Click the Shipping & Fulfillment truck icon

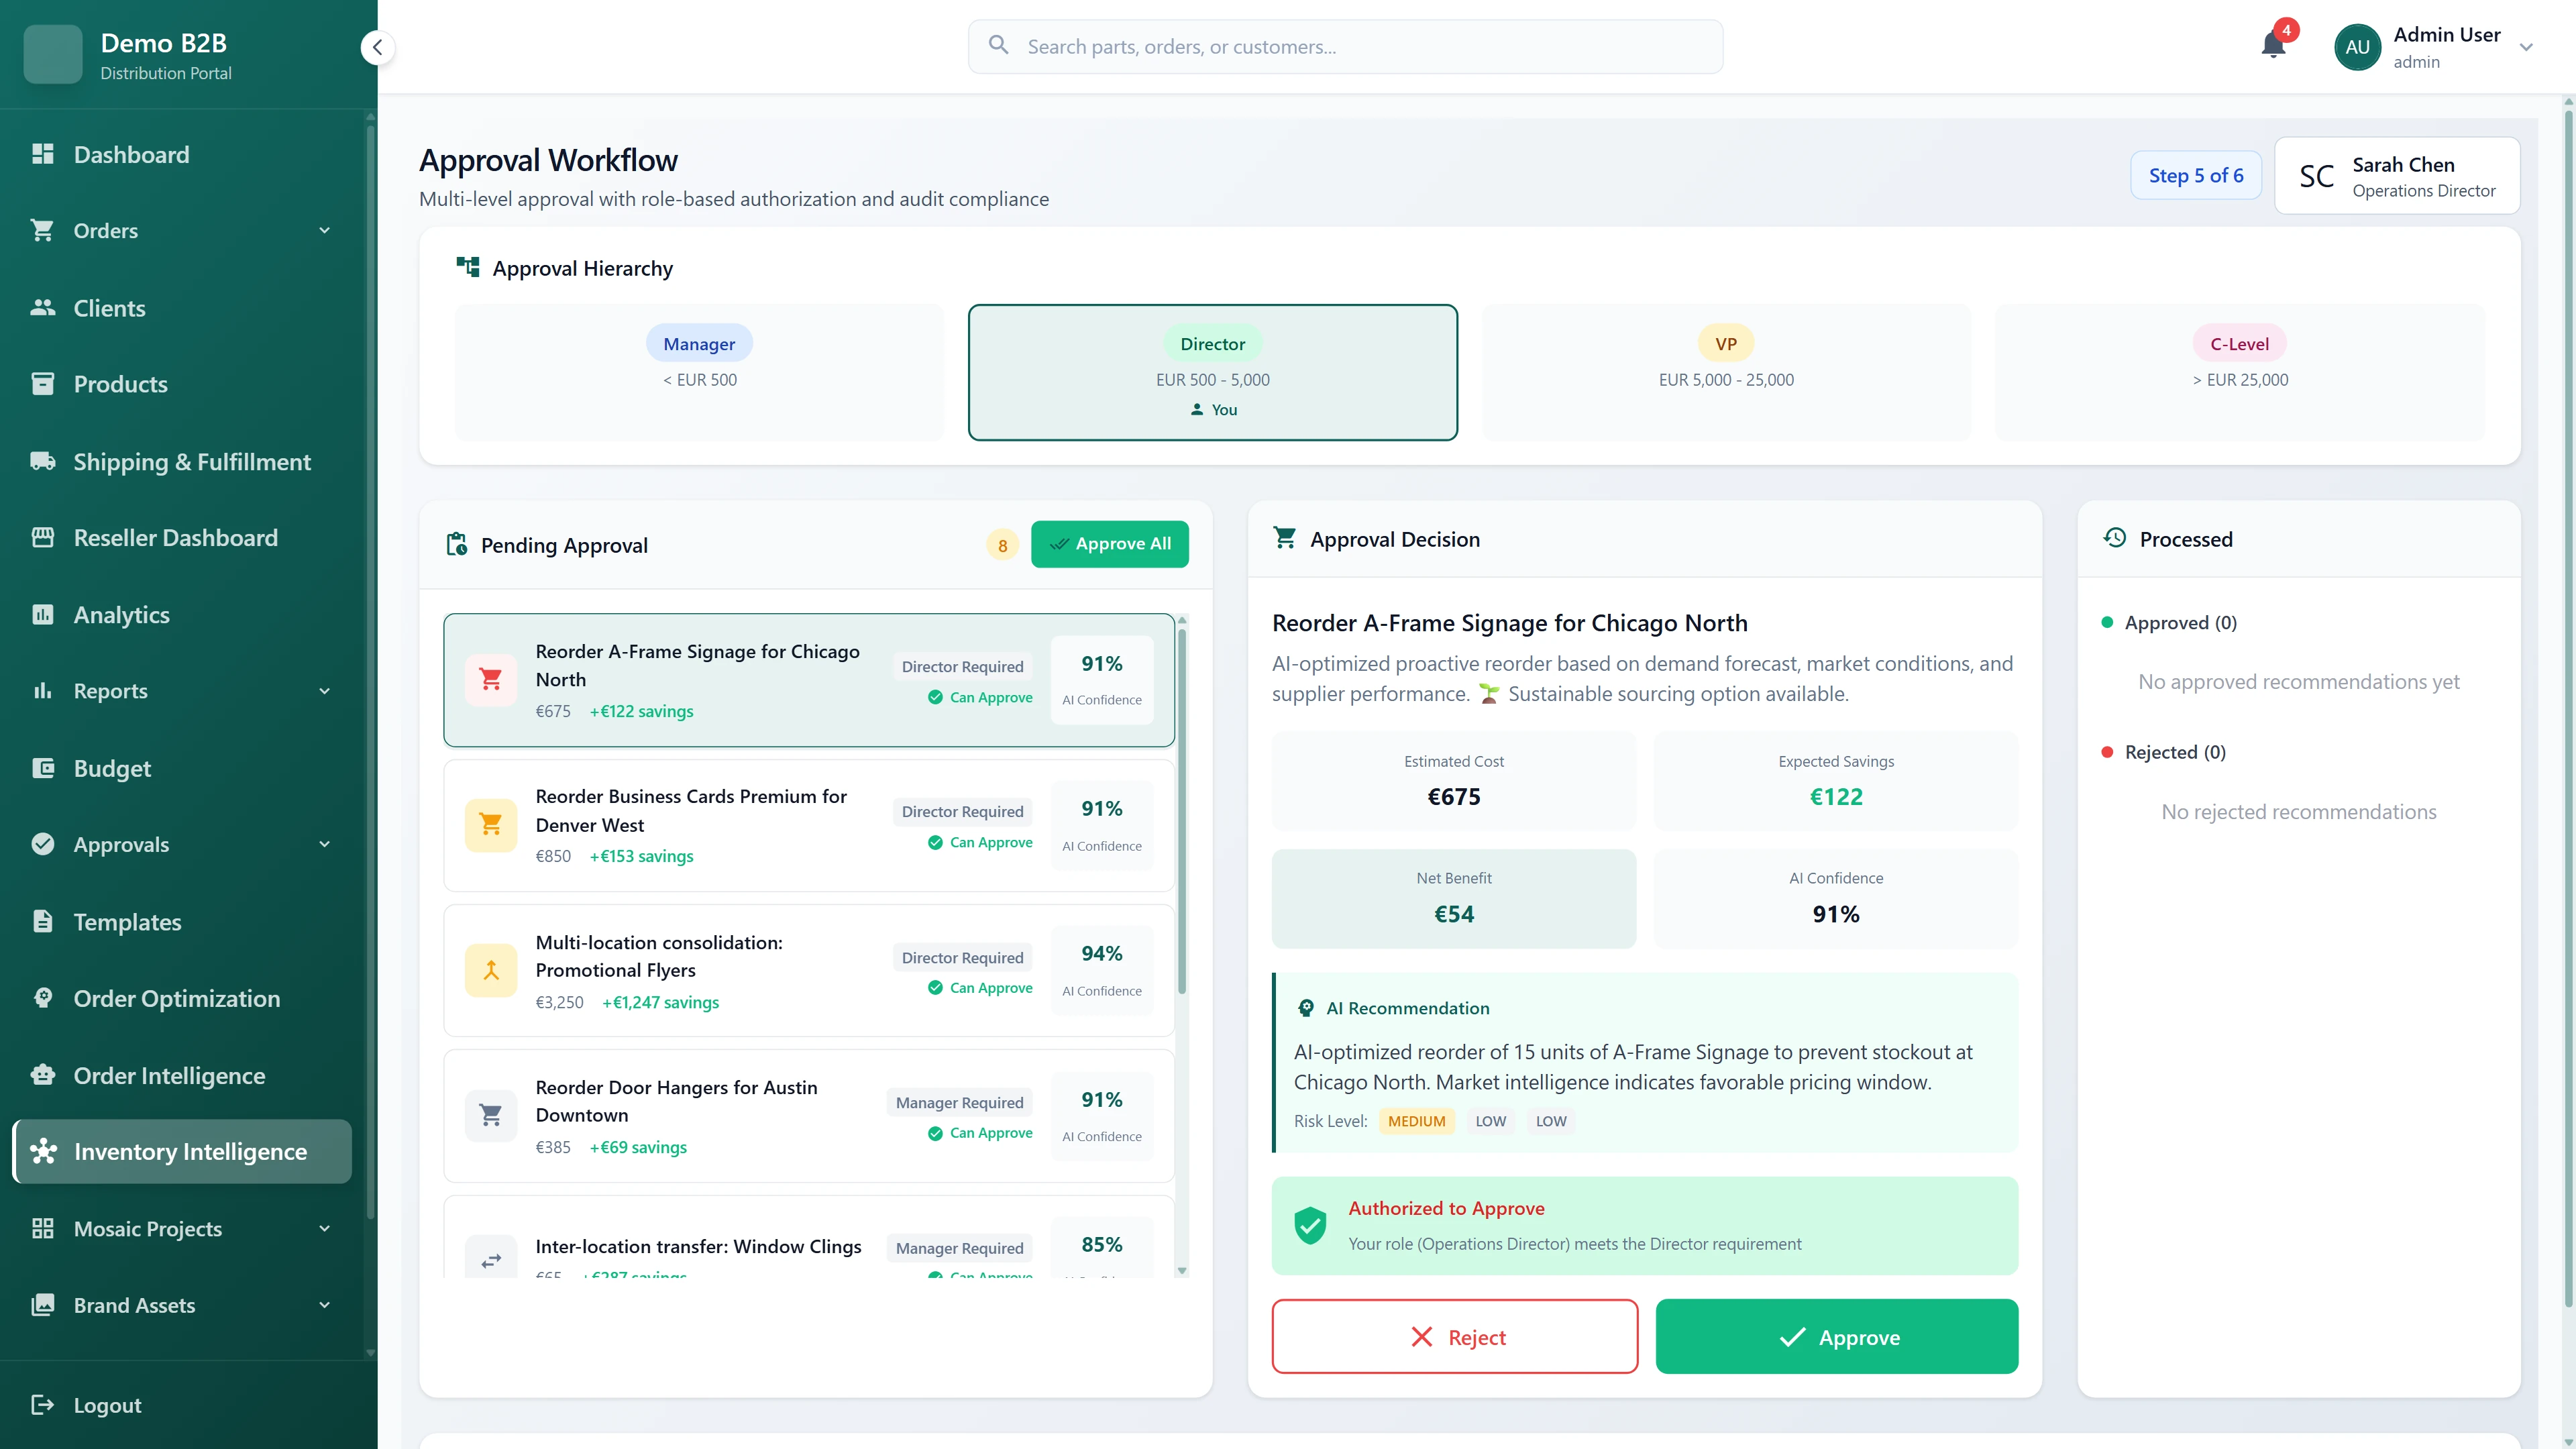pos(42,461)
